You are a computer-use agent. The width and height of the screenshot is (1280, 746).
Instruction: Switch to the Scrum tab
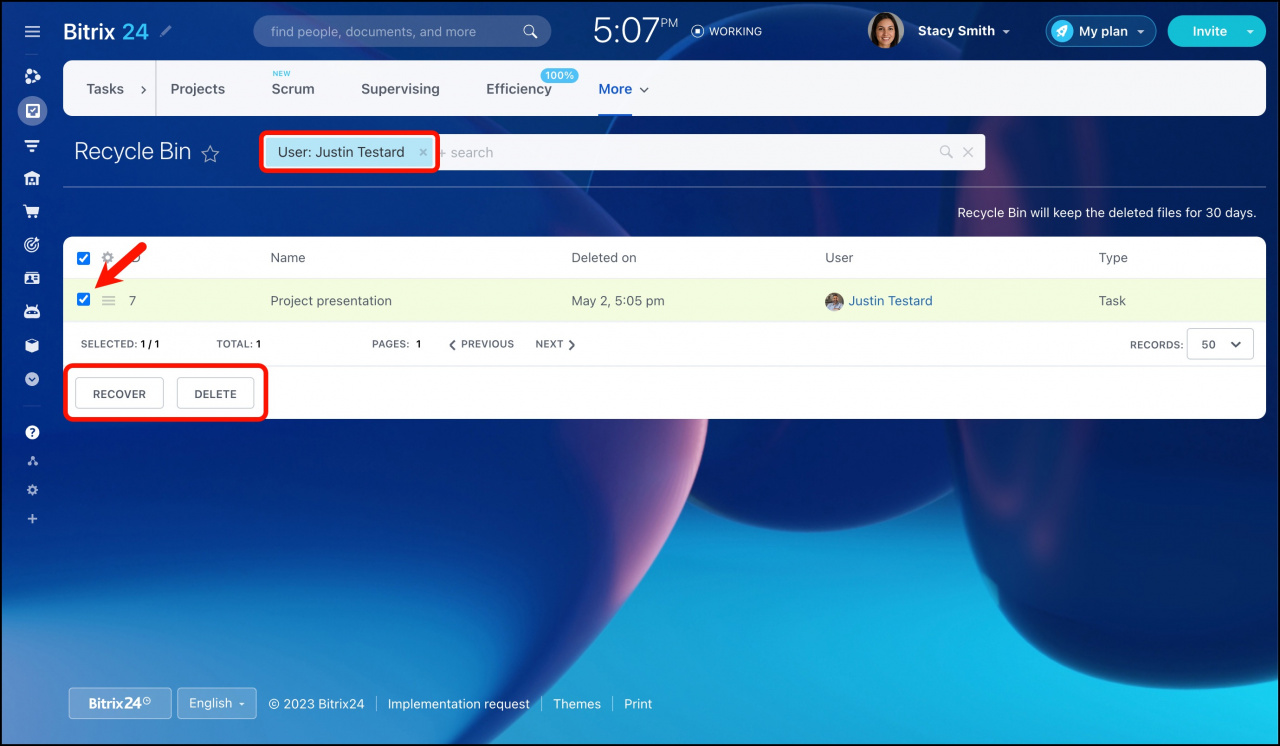293,89
